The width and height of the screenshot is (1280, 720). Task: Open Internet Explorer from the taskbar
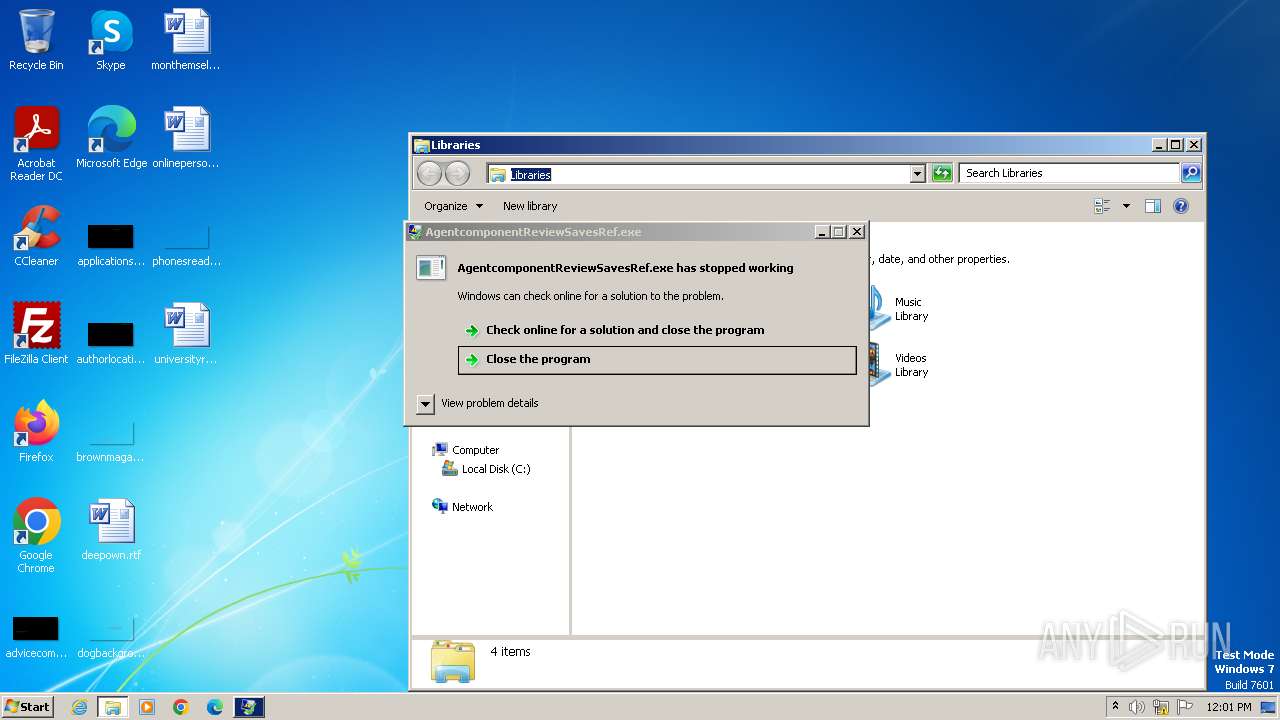79,707
